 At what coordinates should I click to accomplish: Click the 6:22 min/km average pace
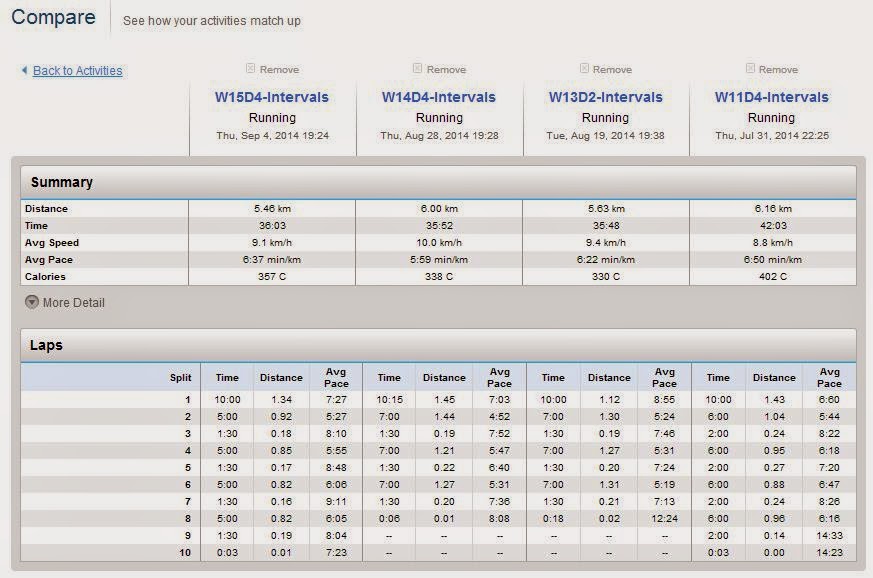coord(606,259)
